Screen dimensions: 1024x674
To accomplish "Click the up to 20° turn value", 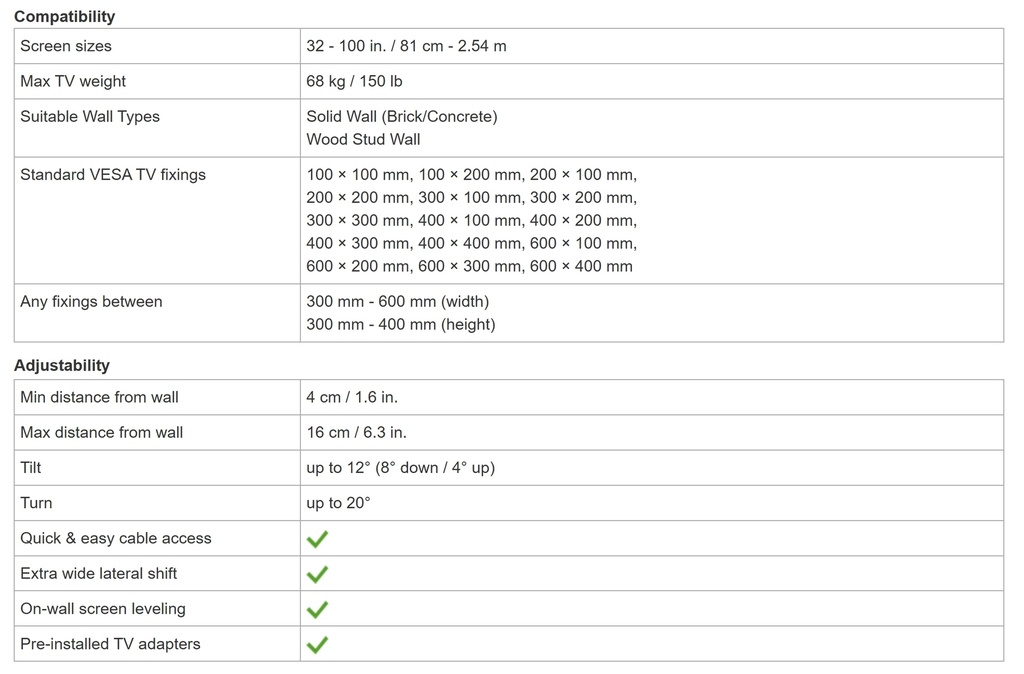I will pyautogui.click(x=338, y=503).
